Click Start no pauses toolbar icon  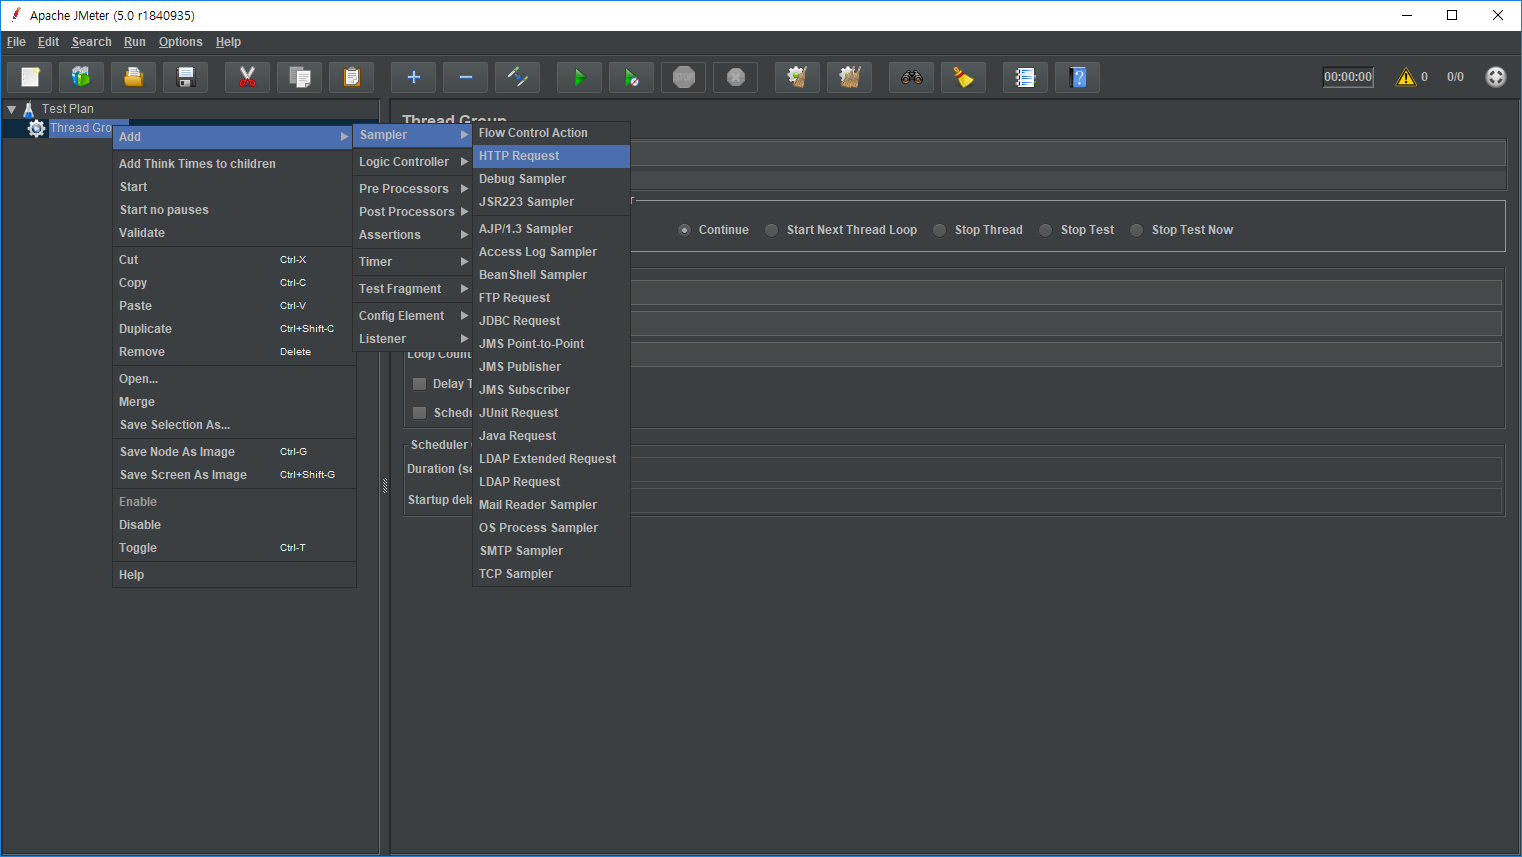coord(631,77)
